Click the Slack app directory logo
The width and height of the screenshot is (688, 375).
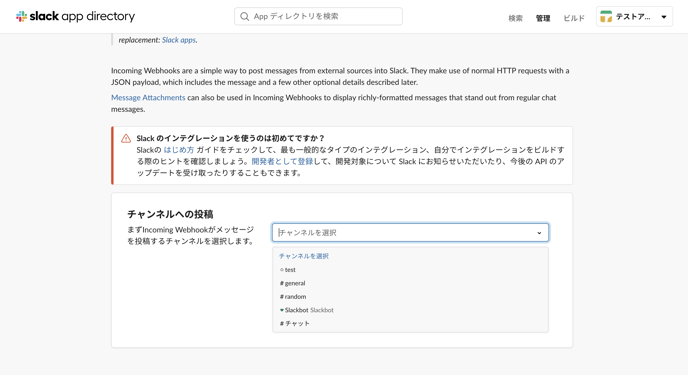tap(75, 17)
